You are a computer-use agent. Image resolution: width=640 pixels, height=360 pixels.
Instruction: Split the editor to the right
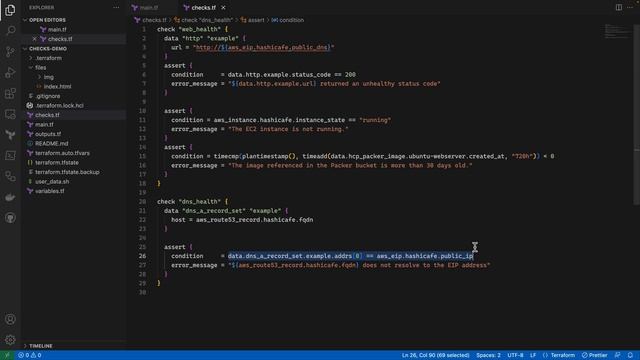point(619,7)
